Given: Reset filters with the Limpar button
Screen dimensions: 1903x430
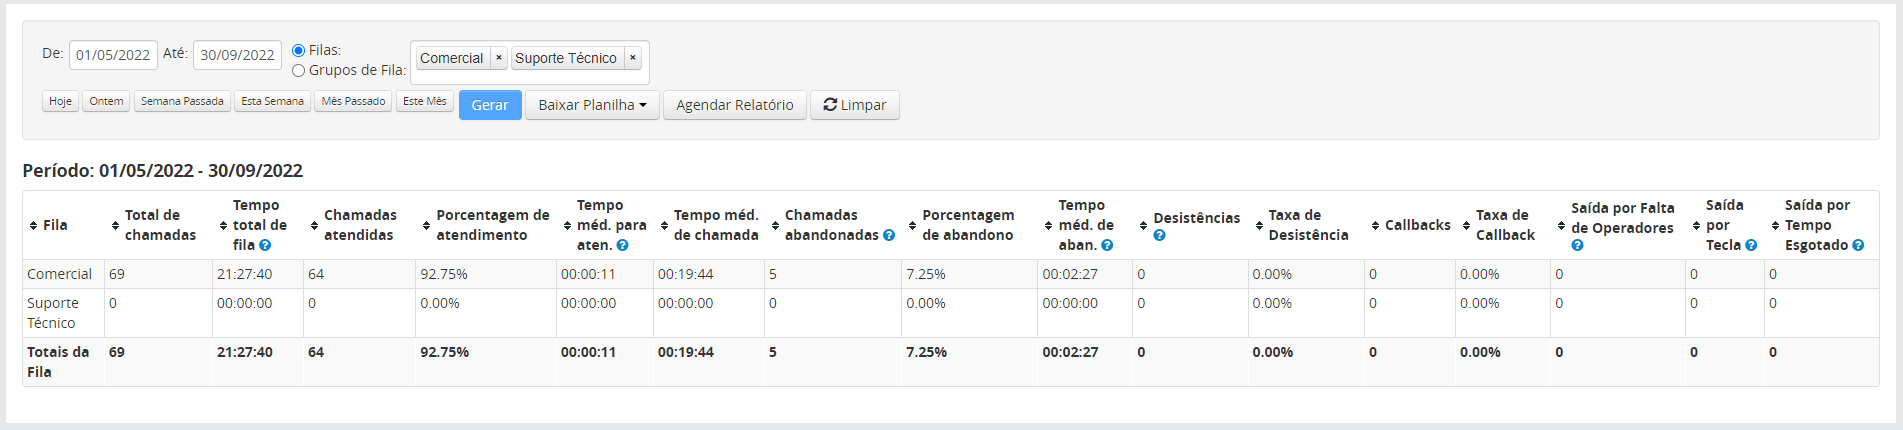Looking at the screenshot, I should tap(855, 105).
